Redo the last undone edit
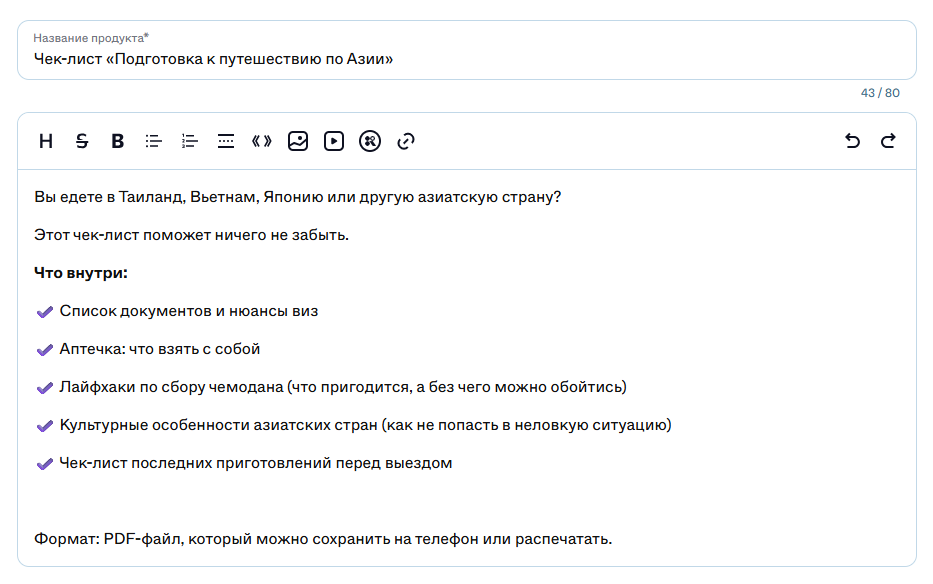This screenshot has height=584, width=933. 888,141
